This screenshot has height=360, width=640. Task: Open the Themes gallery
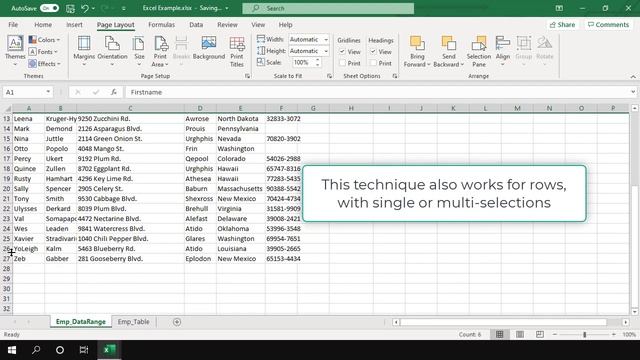pyautogui.click(x=15, y=51)
